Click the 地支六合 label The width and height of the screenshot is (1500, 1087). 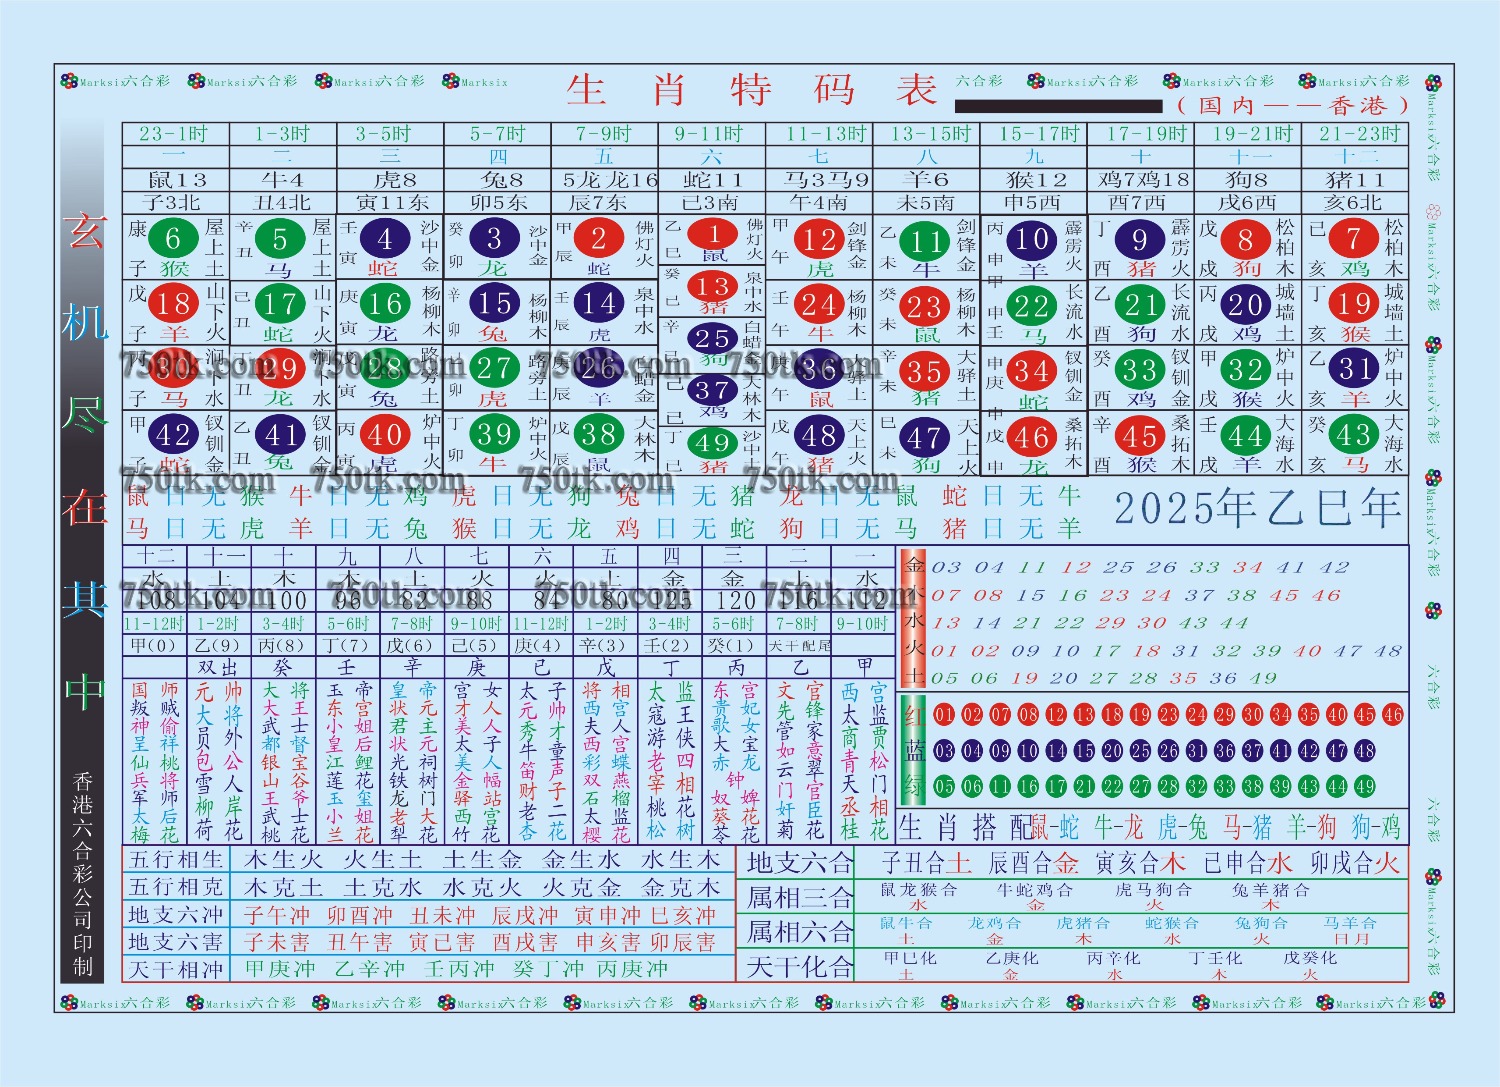[800, 863]
